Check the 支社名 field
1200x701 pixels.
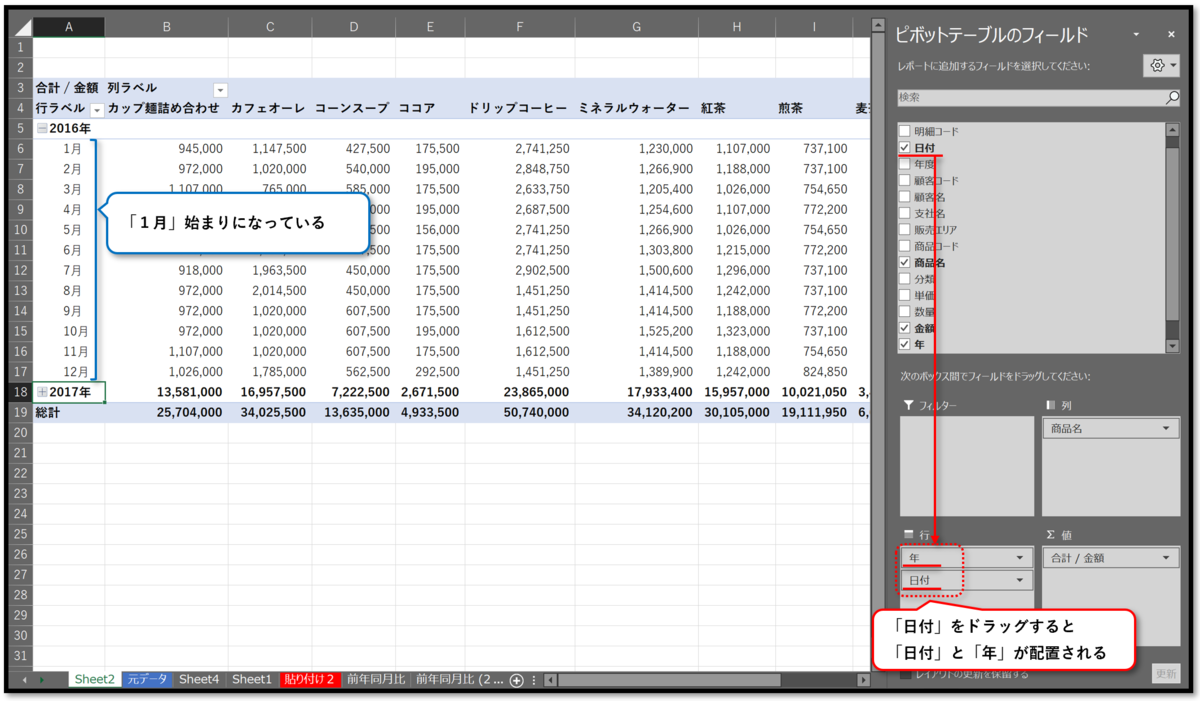click(905, 213)
